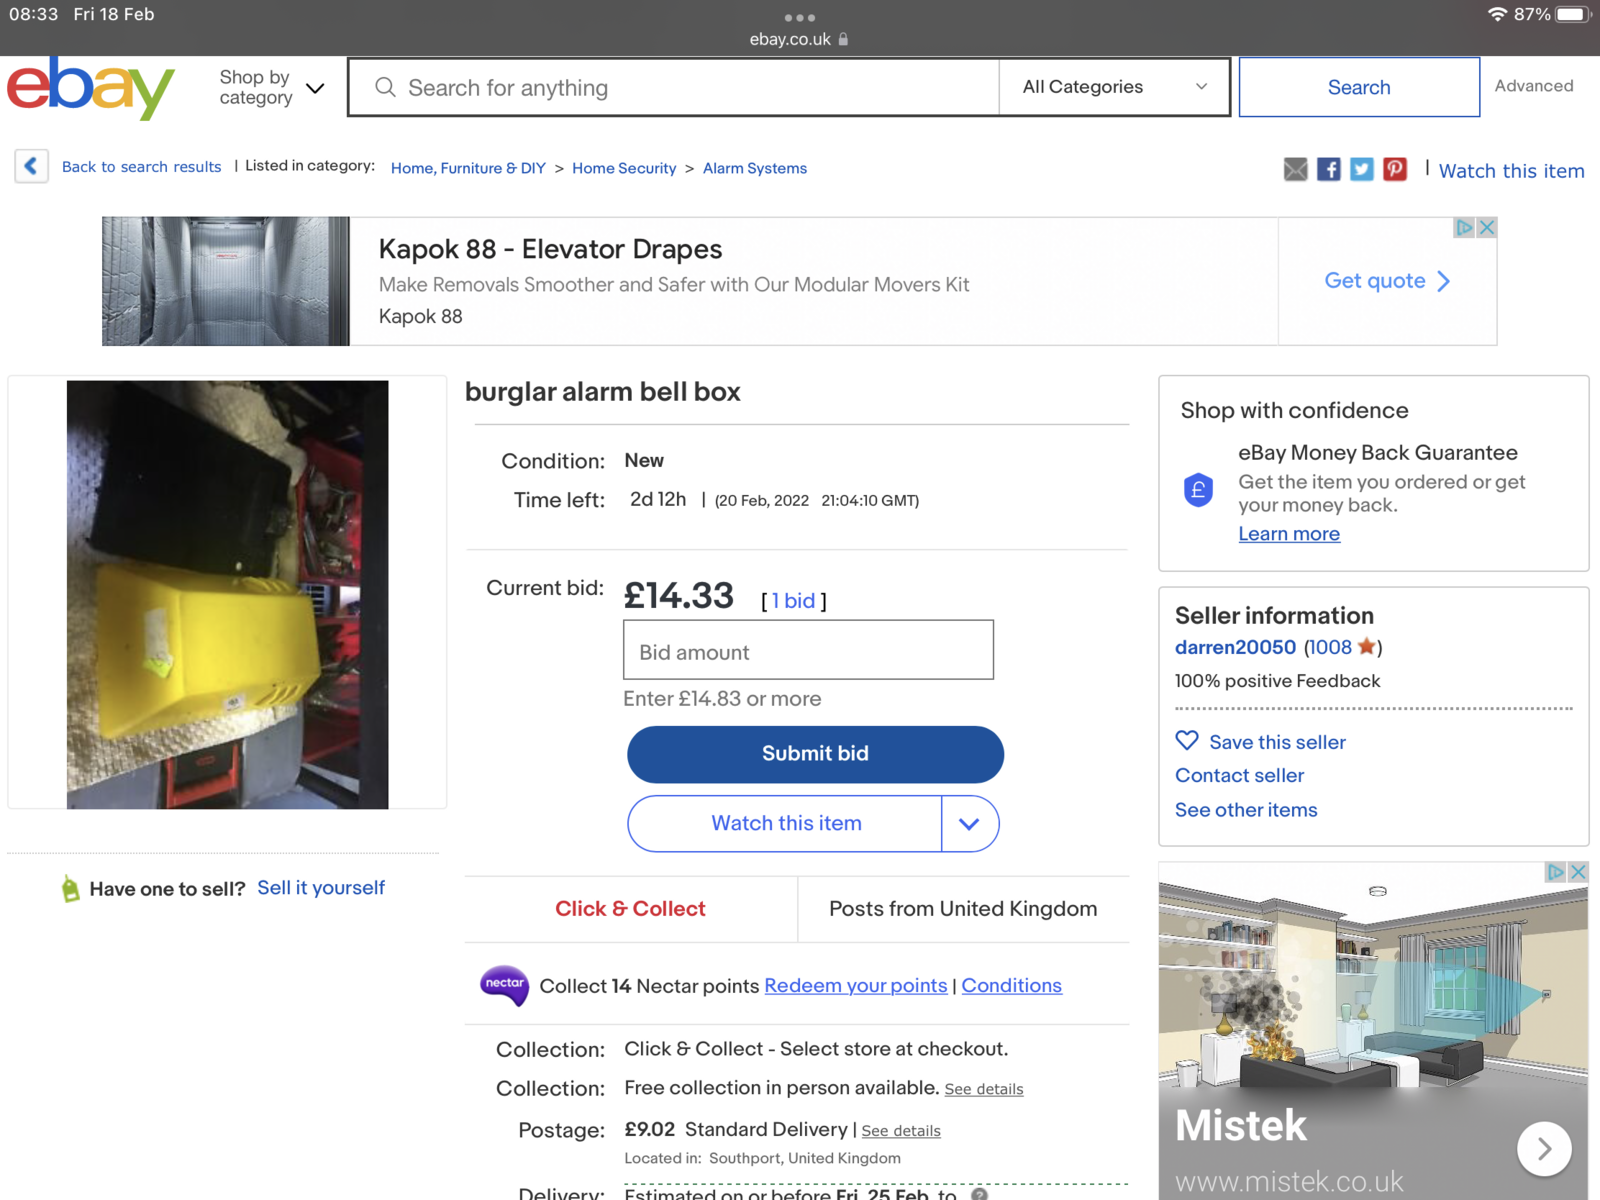
Task: Open the Shop by category menu
Action: [x=271, y=88]
